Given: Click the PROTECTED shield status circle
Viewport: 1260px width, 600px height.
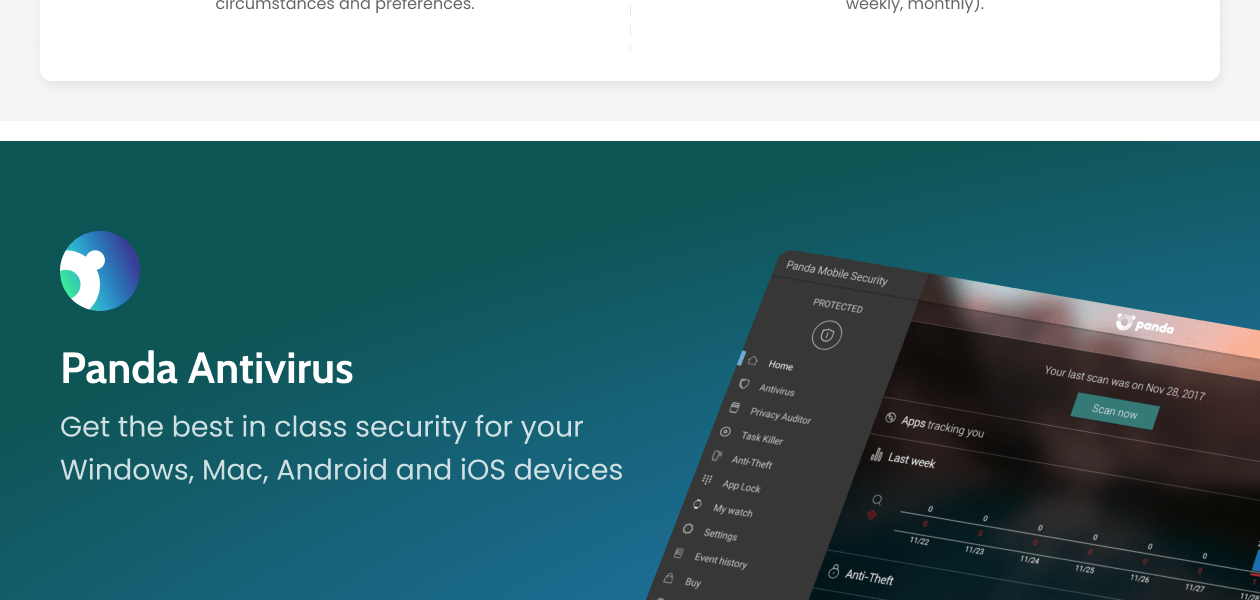Looking at the screenshot, I should click(x=826, y=335).
